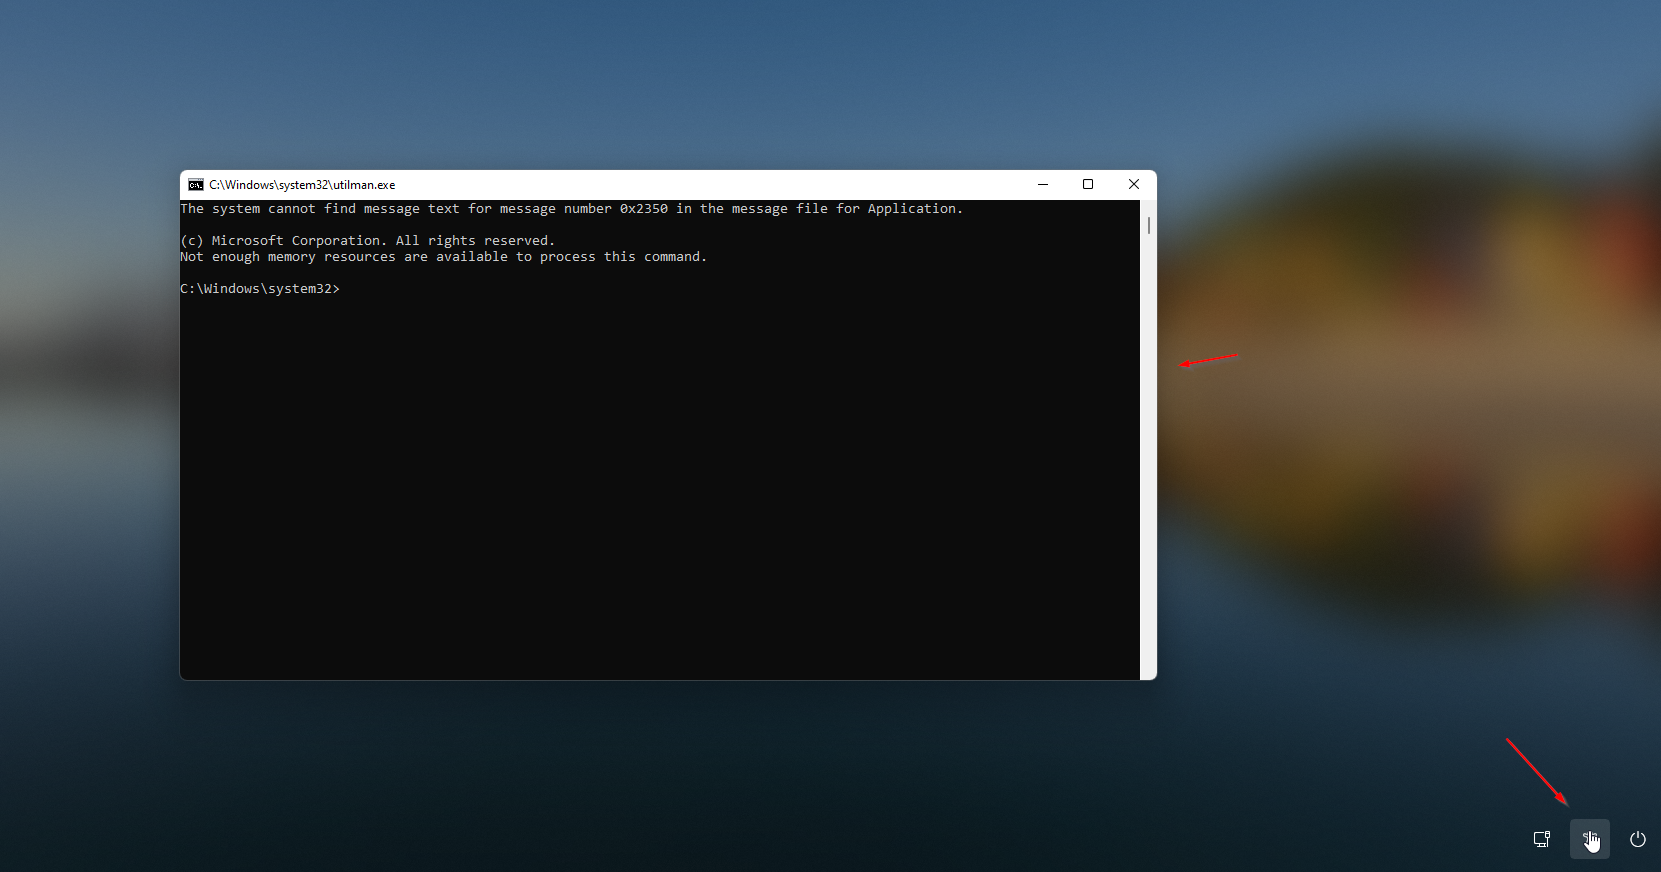The height and width of the screenshot is (872, 1661).
Task: Click the command prompt icon in title bar
Action: (196, 185)
